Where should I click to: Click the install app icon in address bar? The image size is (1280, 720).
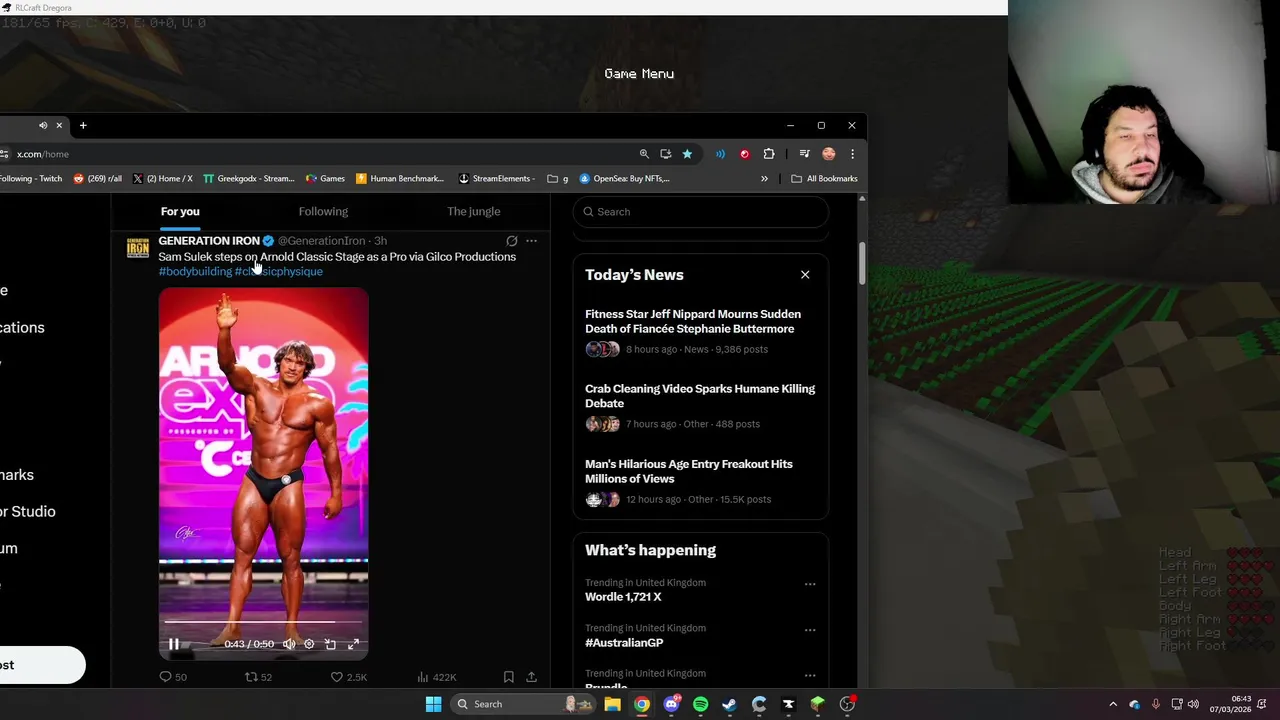coord(665,154)
